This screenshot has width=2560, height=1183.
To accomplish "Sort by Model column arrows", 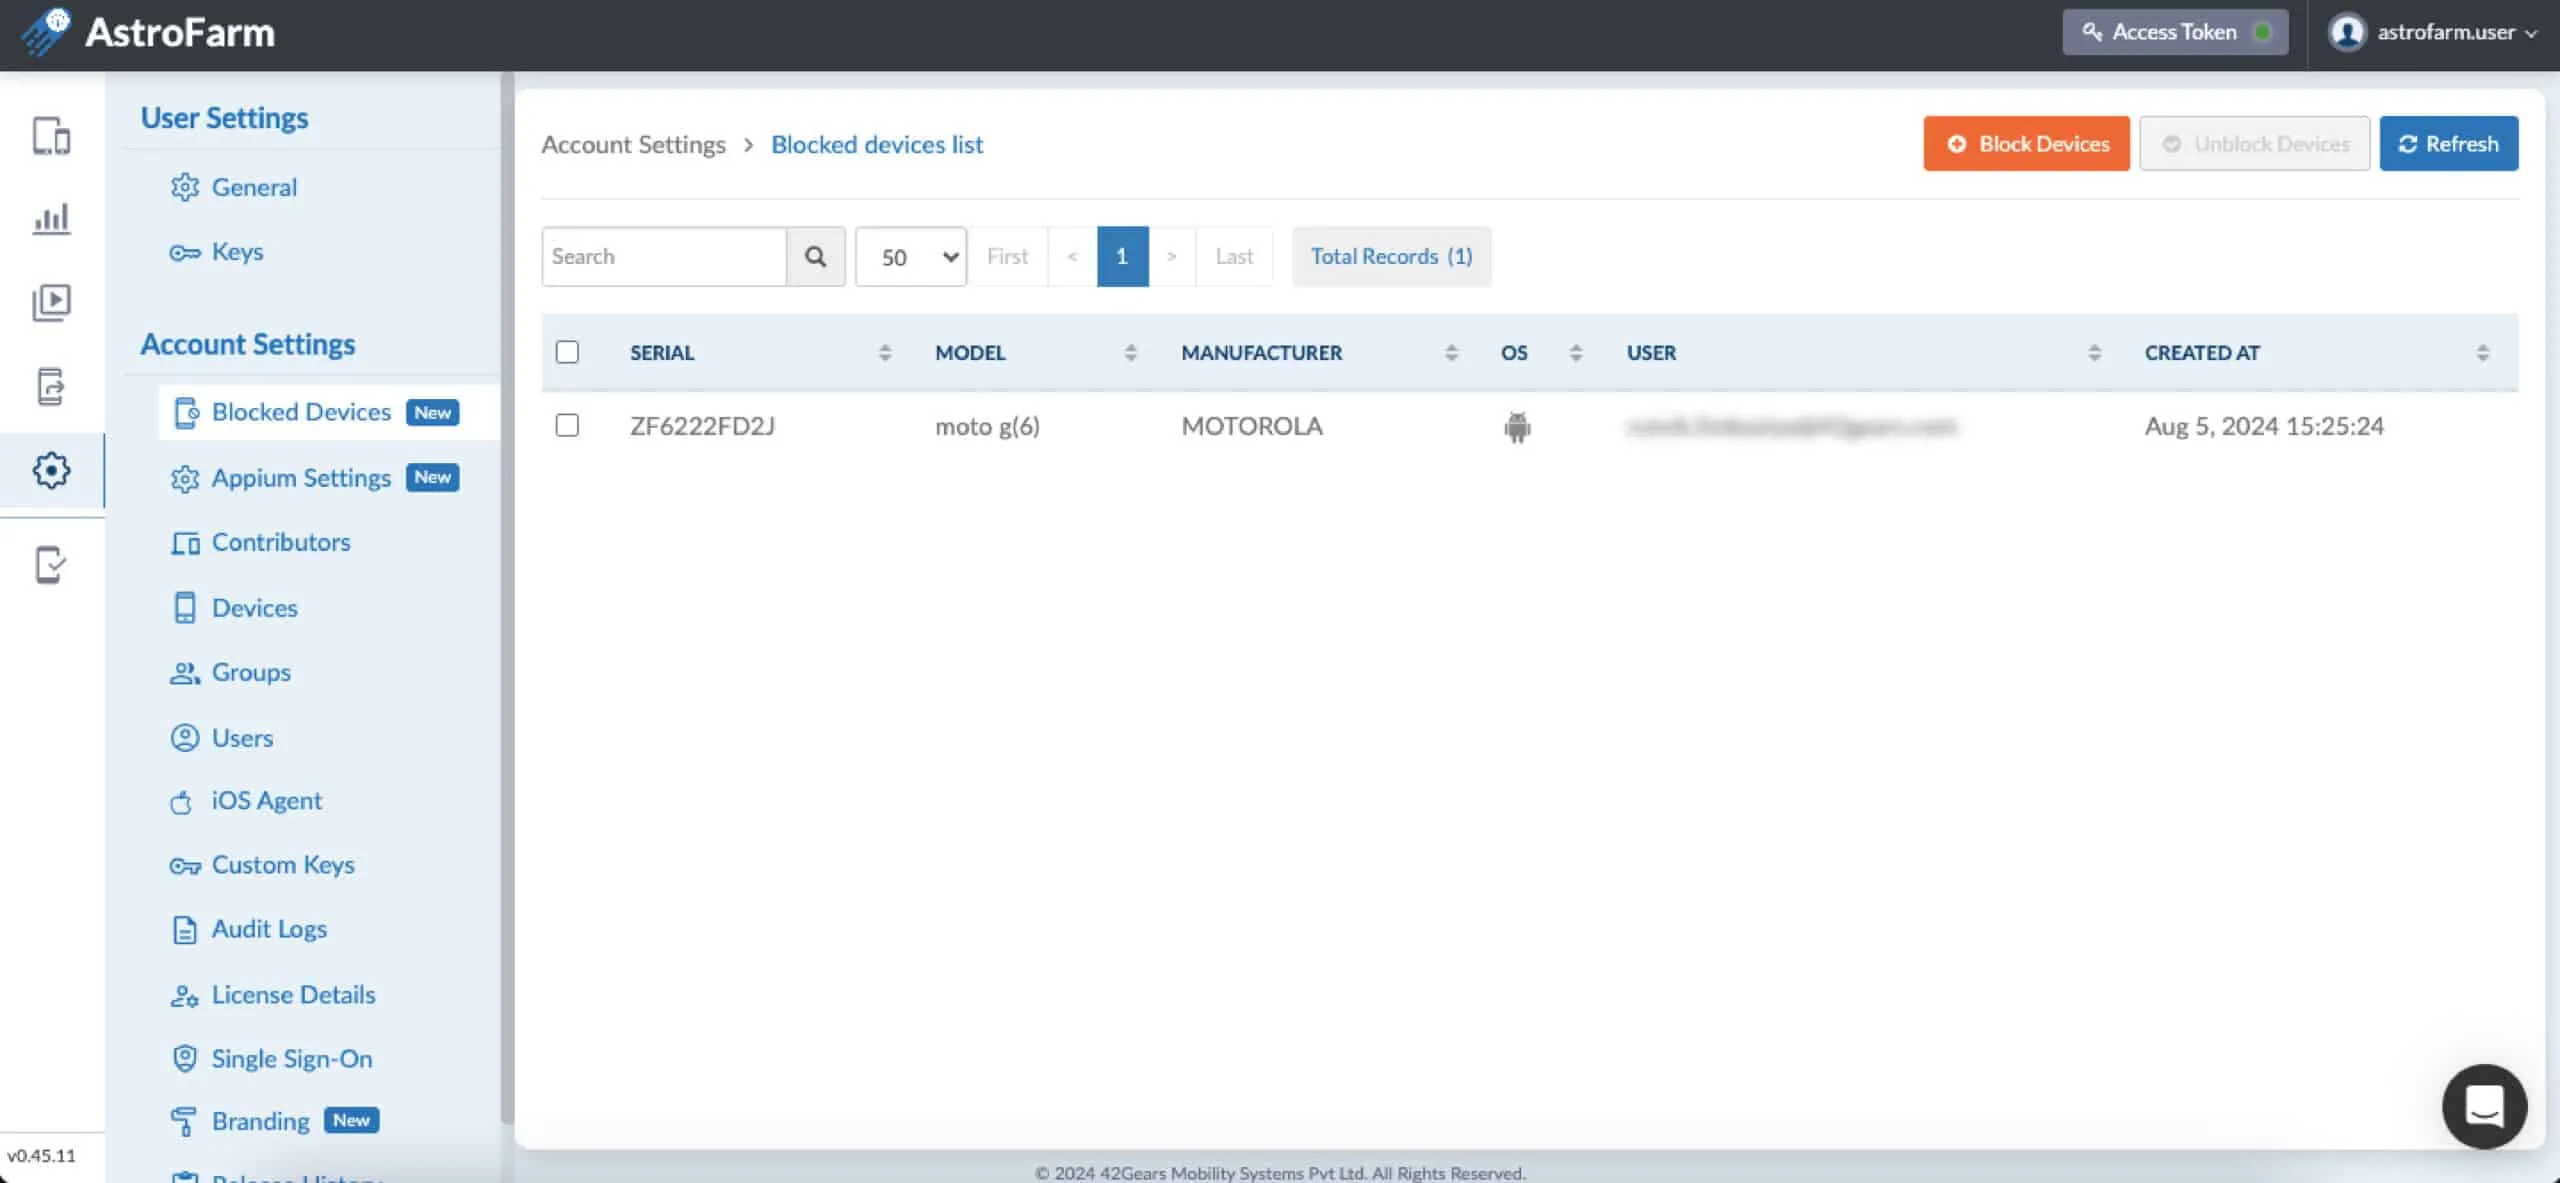I will 1131,353.
